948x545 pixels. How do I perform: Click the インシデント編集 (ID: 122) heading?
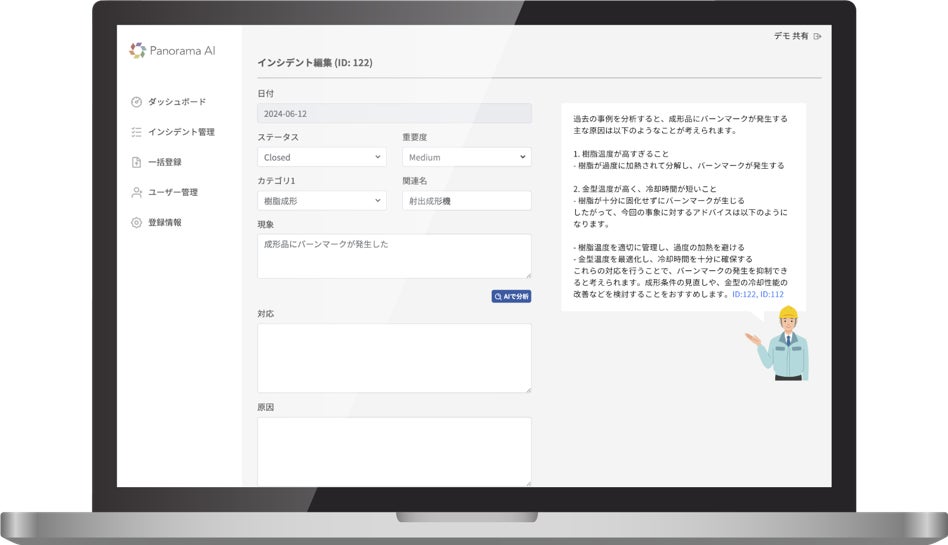click(x=315, y=63)
